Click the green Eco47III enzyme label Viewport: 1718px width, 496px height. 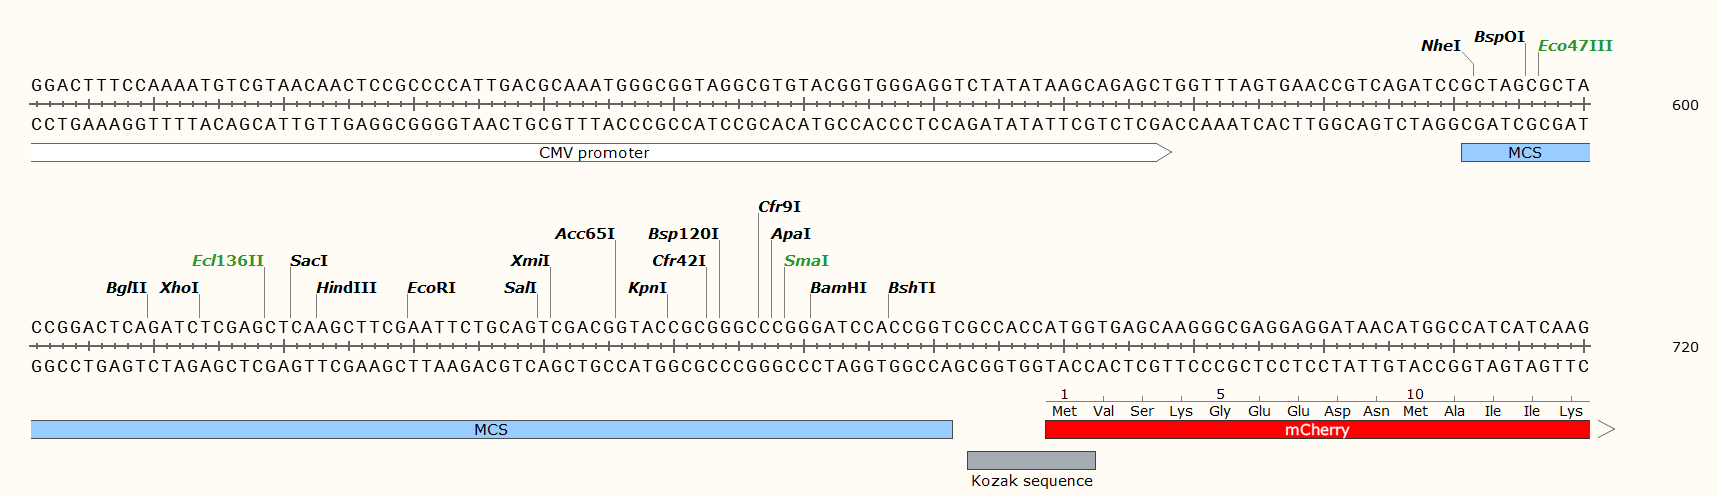1575,46
